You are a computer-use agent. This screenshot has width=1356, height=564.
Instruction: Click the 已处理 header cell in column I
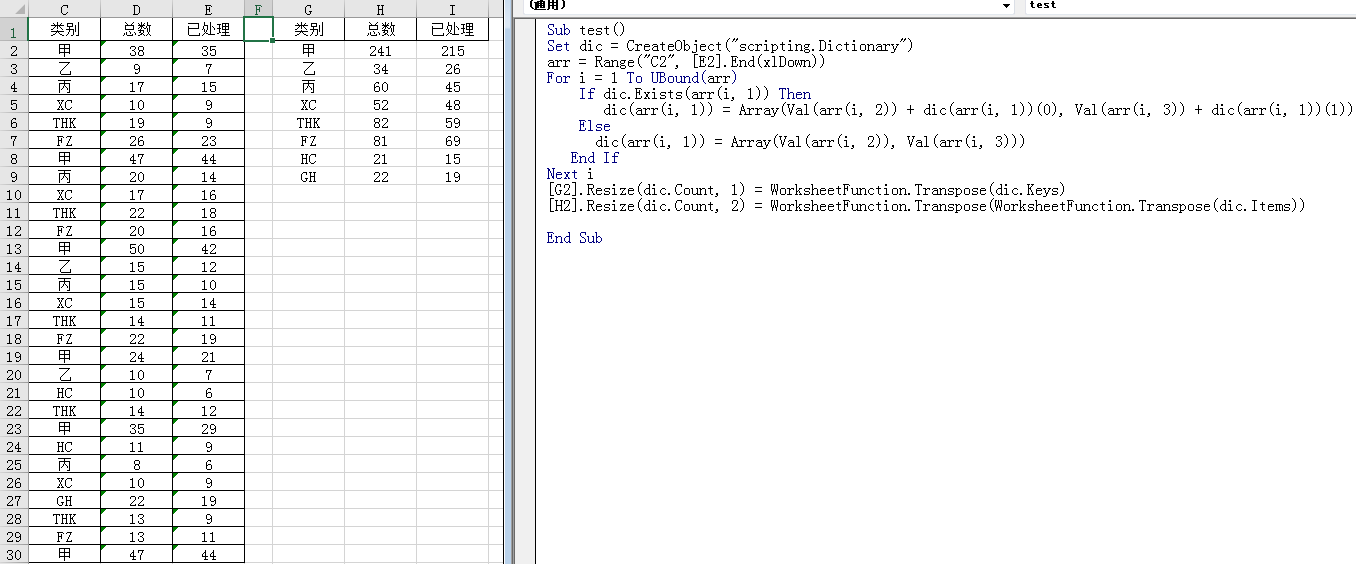click(453, 30)
